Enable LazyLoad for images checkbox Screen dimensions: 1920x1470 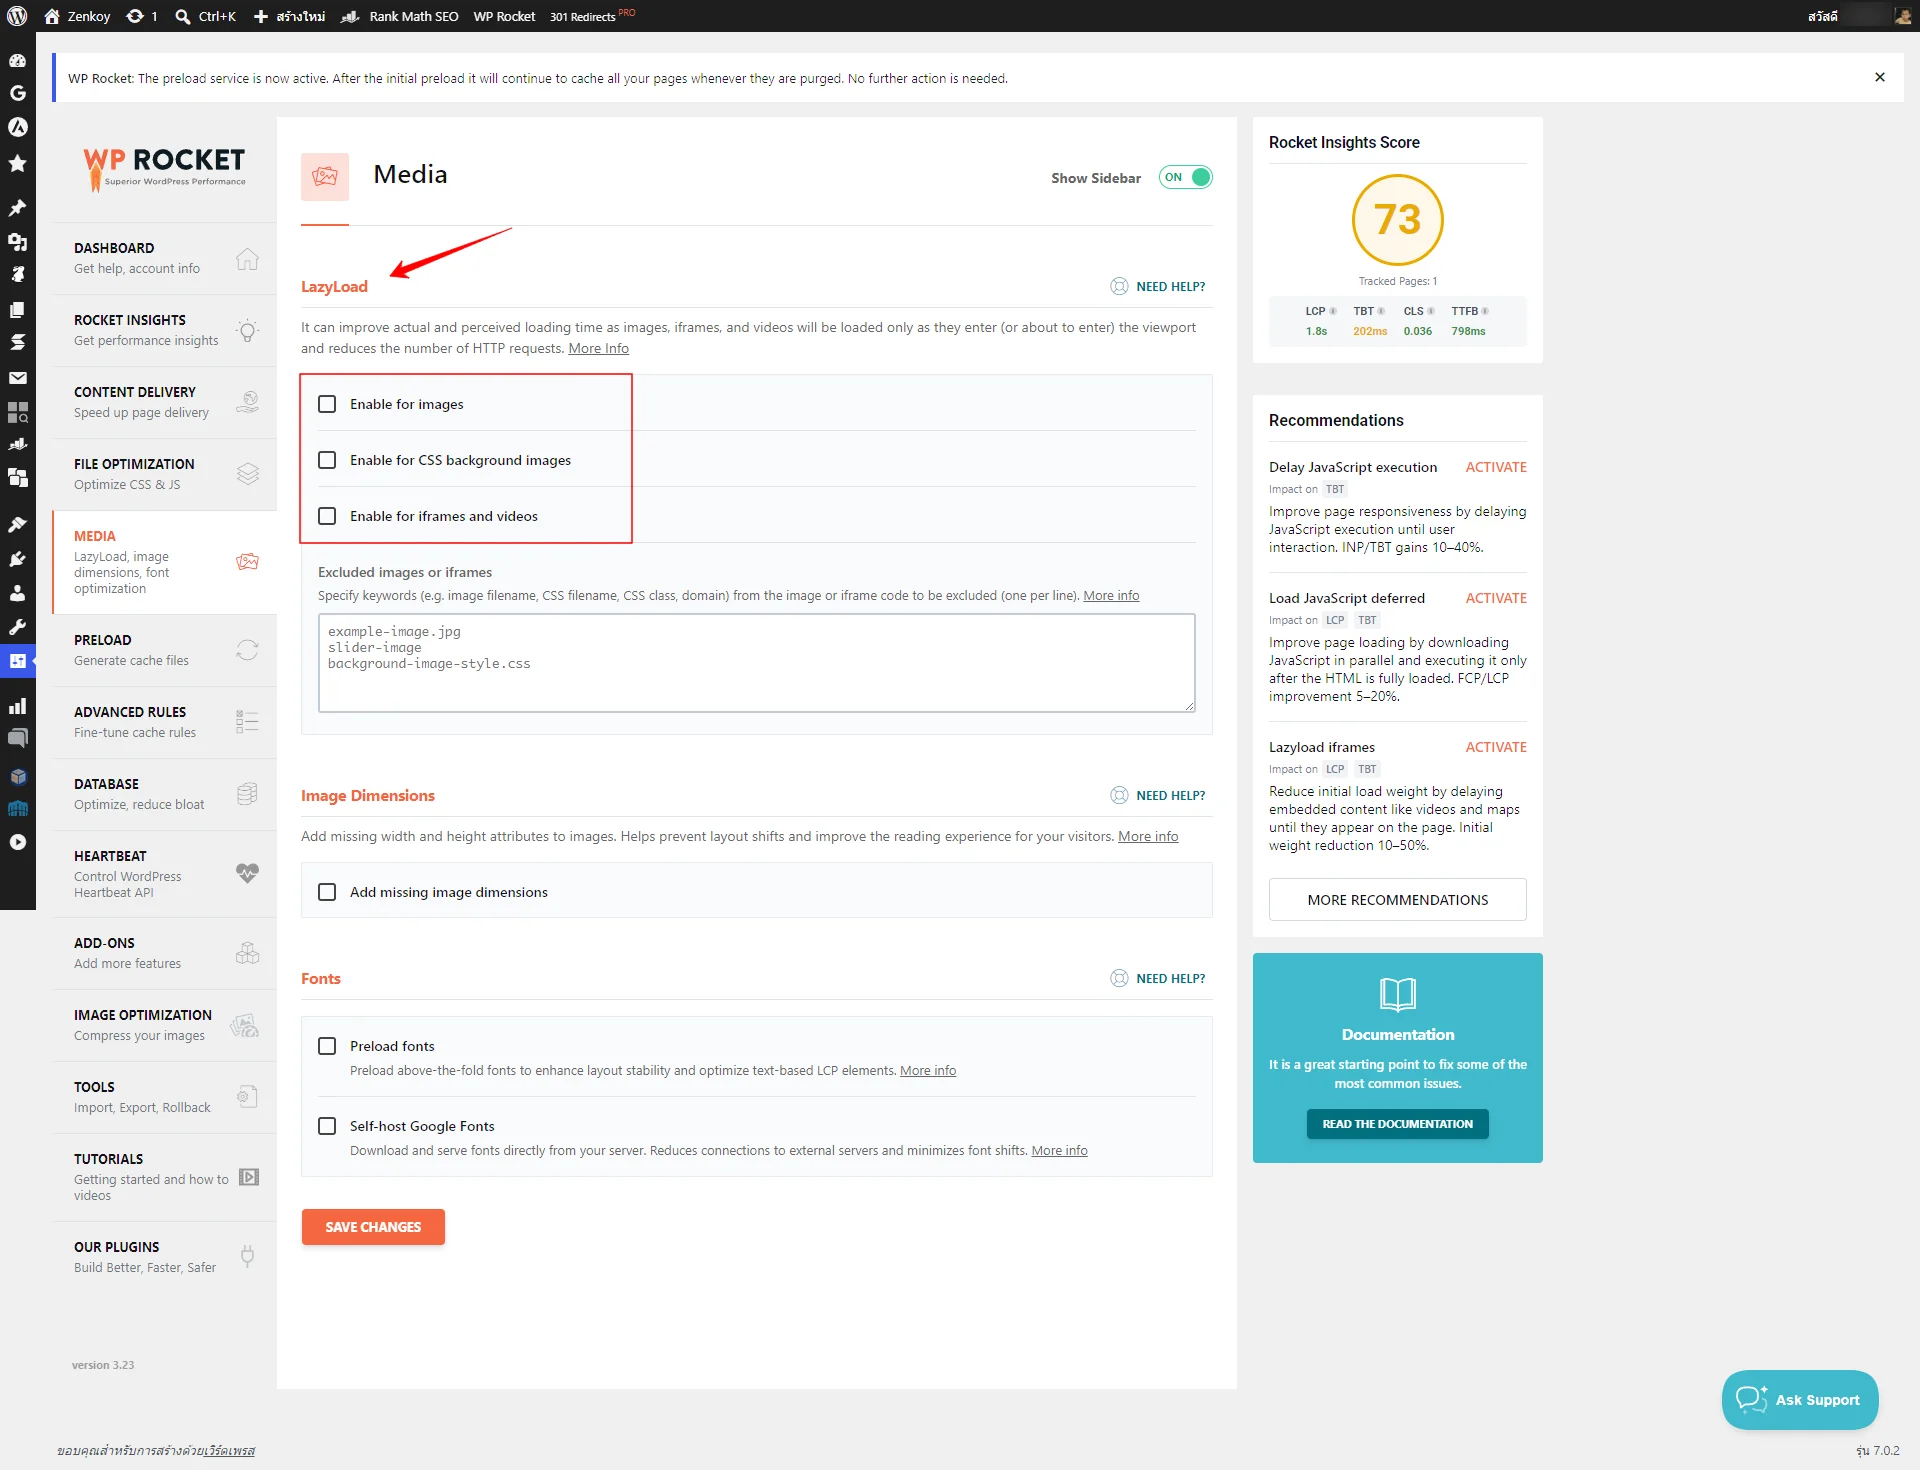point(327,404)
